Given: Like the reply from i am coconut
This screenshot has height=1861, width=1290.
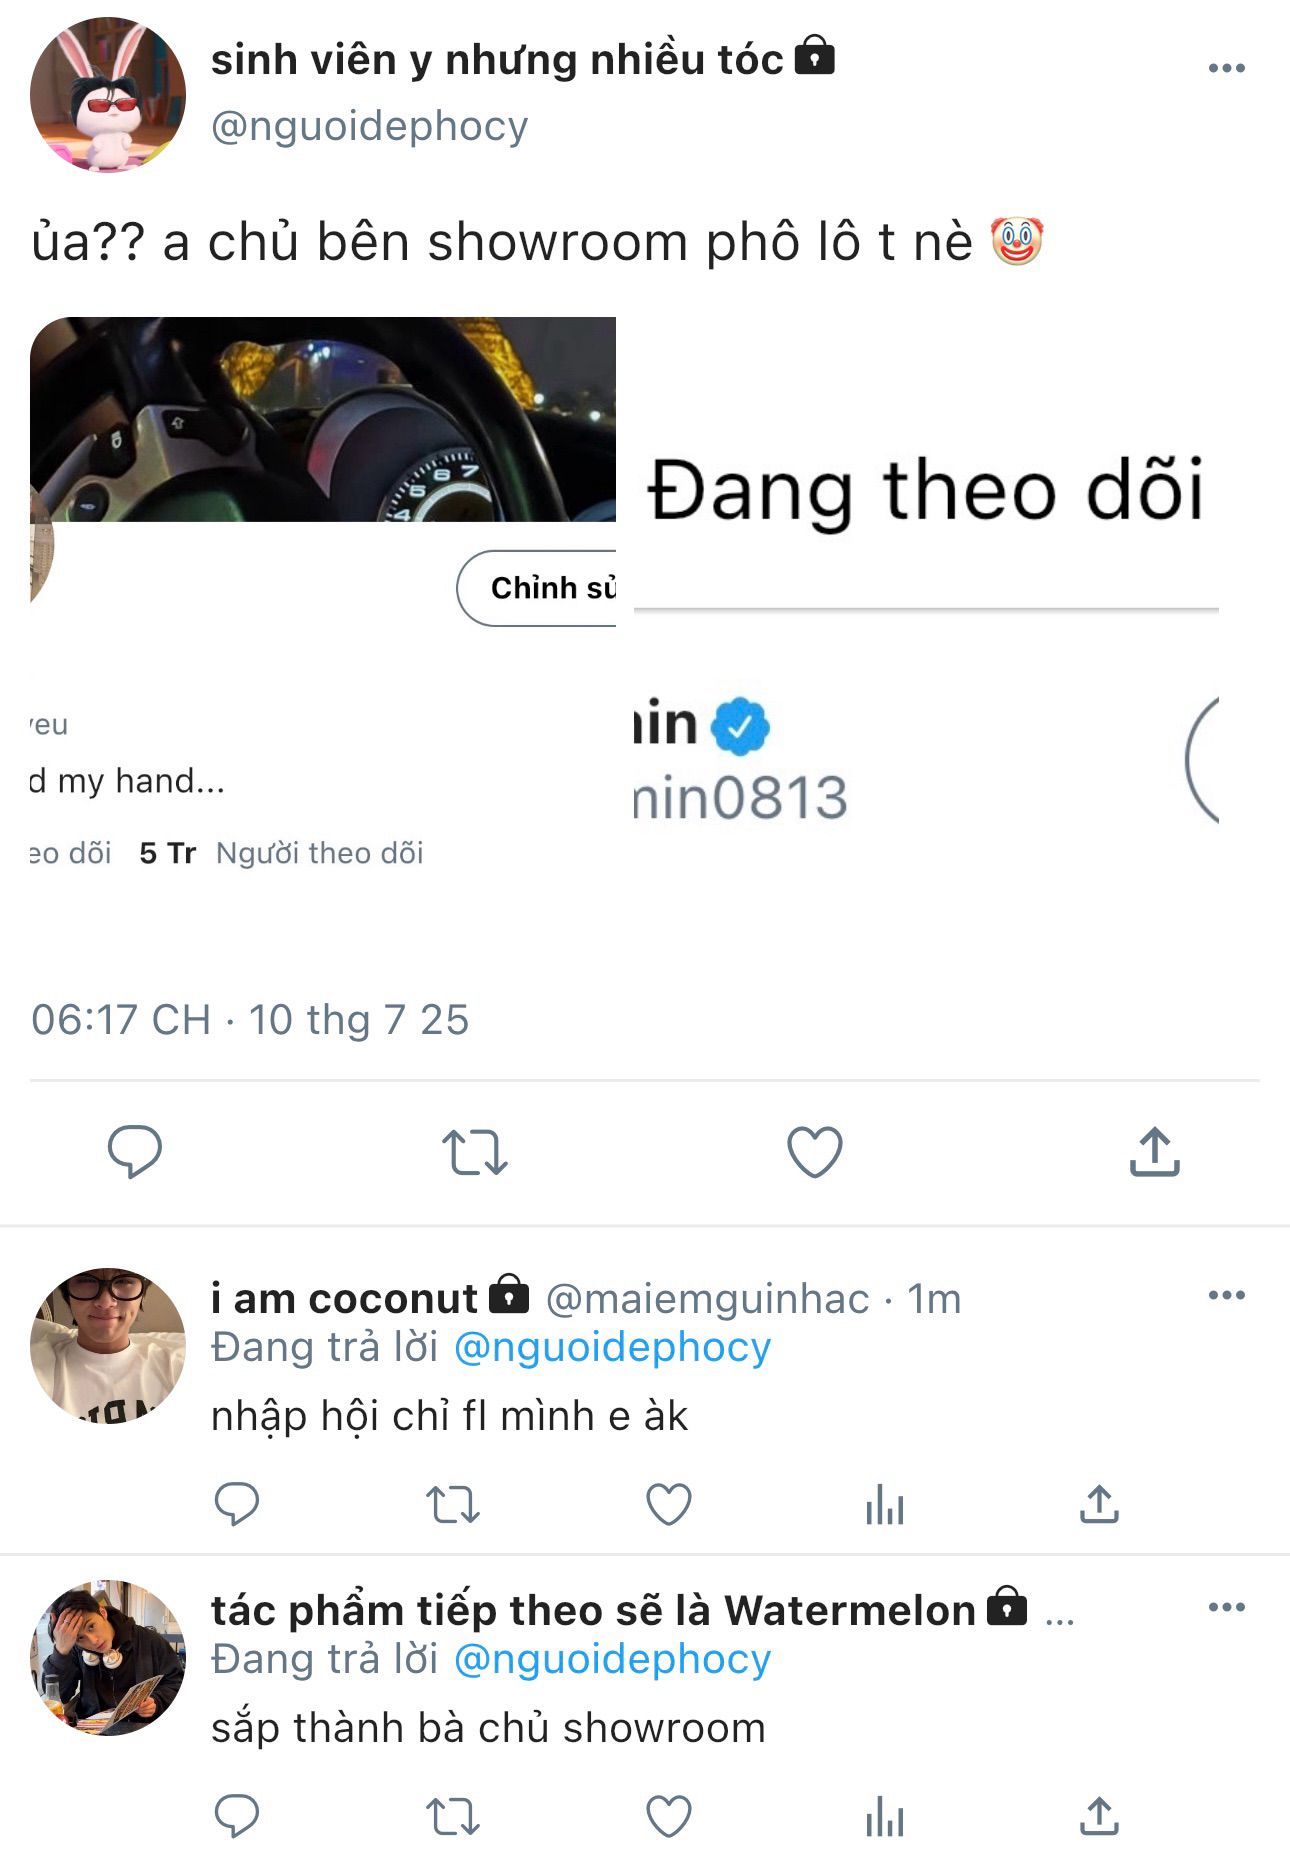Looking at the screenshot, I should (x=668, y=1503).
